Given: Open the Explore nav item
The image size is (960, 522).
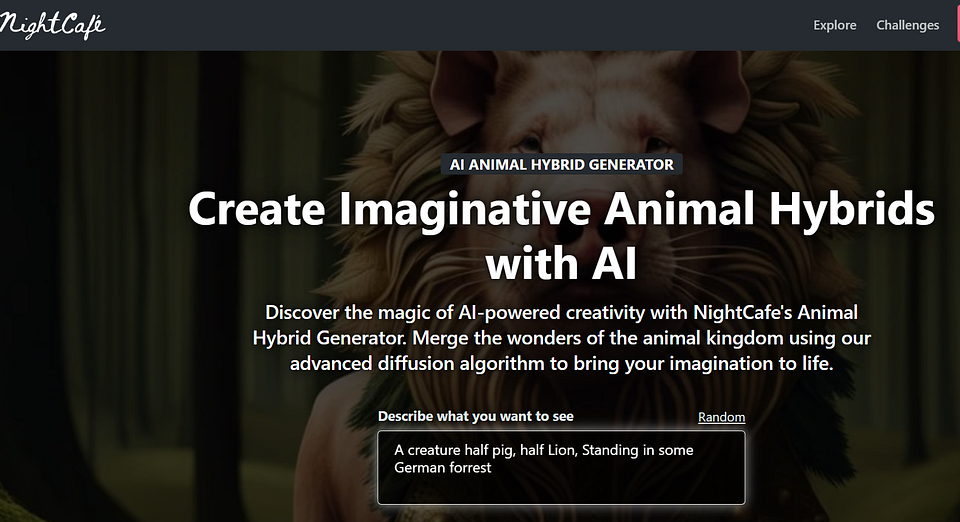Looking at the screenshot, I should click(x=834, y=25).
